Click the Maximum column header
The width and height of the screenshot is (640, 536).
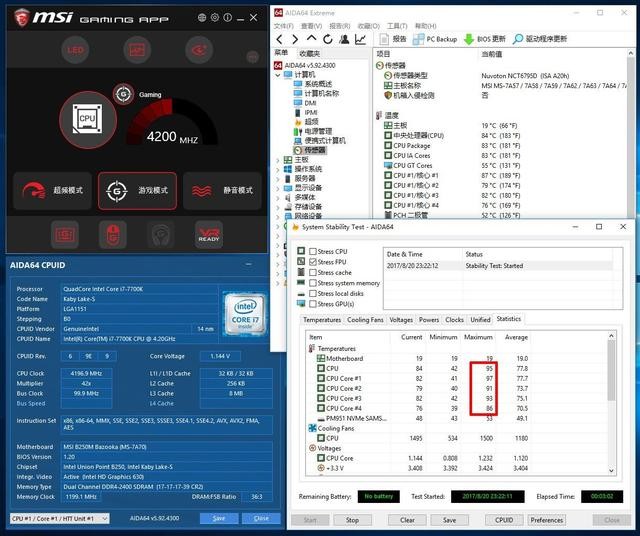click(x=478, y=337)
